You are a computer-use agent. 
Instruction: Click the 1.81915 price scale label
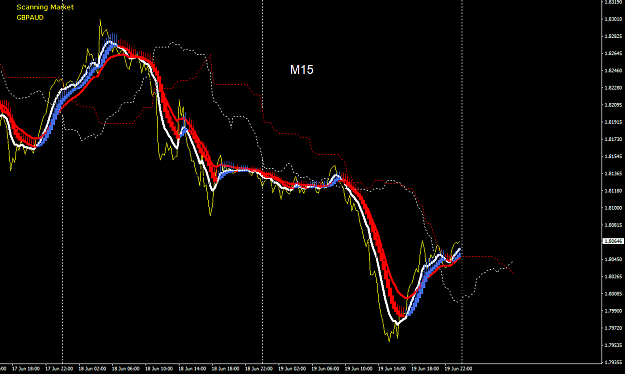coord(613,122)
